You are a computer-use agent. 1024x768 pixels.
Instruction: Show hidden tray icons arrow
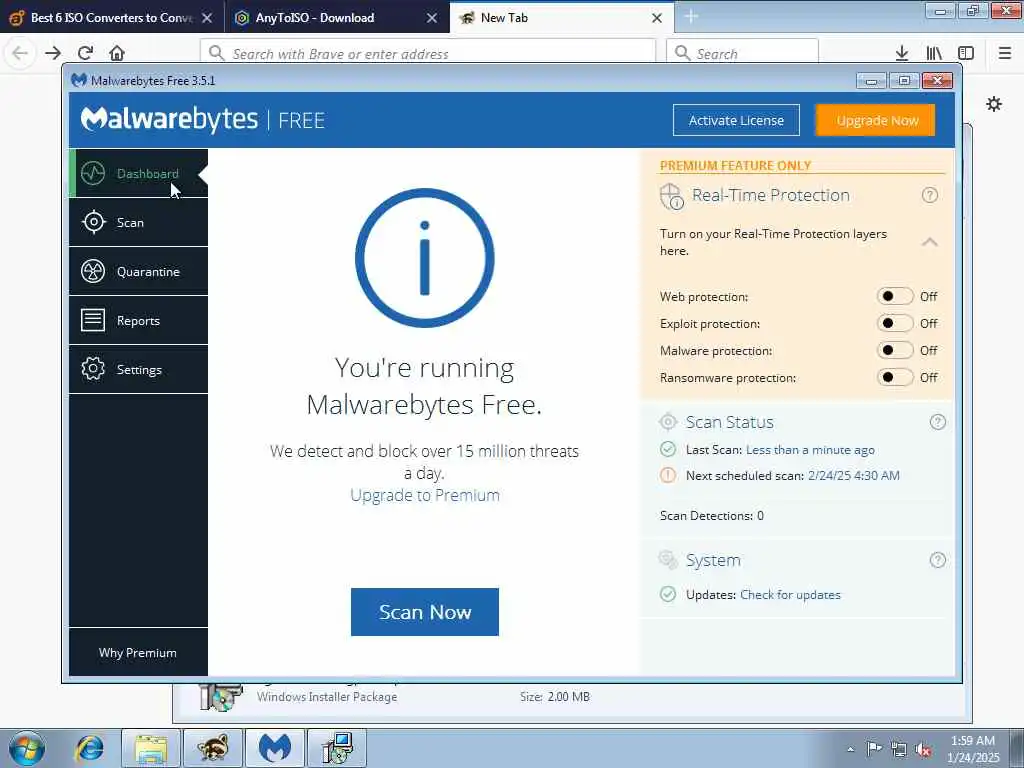[850, 750]
